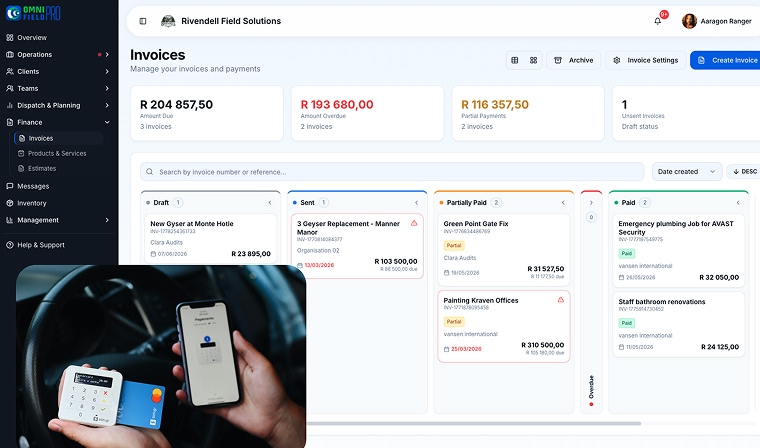Click Create Invoice button

coord(726,60)
